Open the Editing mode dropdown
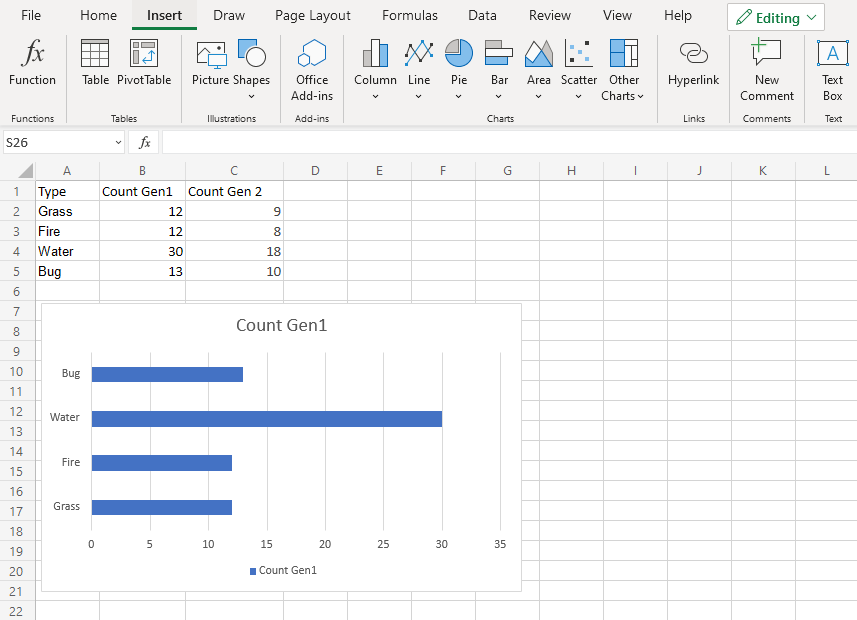 [776, 18]
